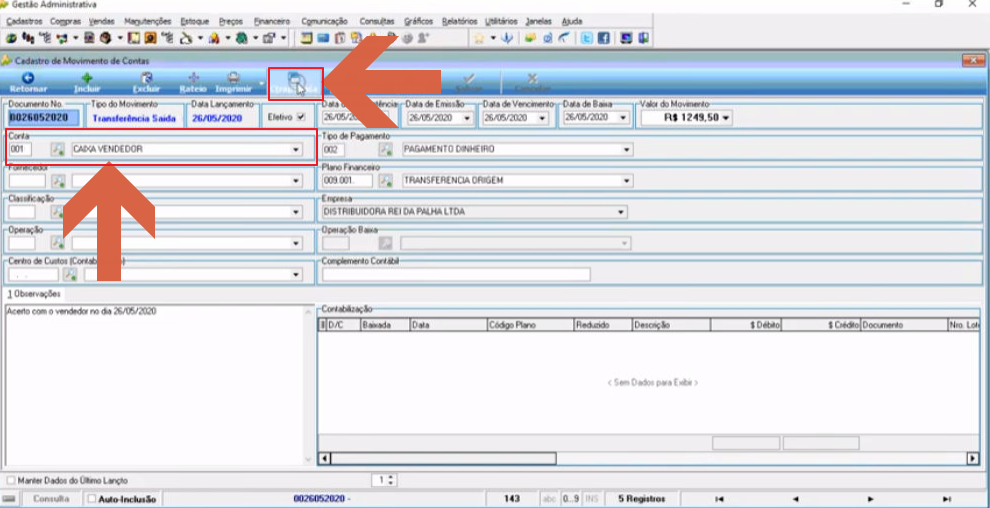
Task: Expand the PAGAMENTO DINHEIRO dropdown
Action: (x=626, y=150)
